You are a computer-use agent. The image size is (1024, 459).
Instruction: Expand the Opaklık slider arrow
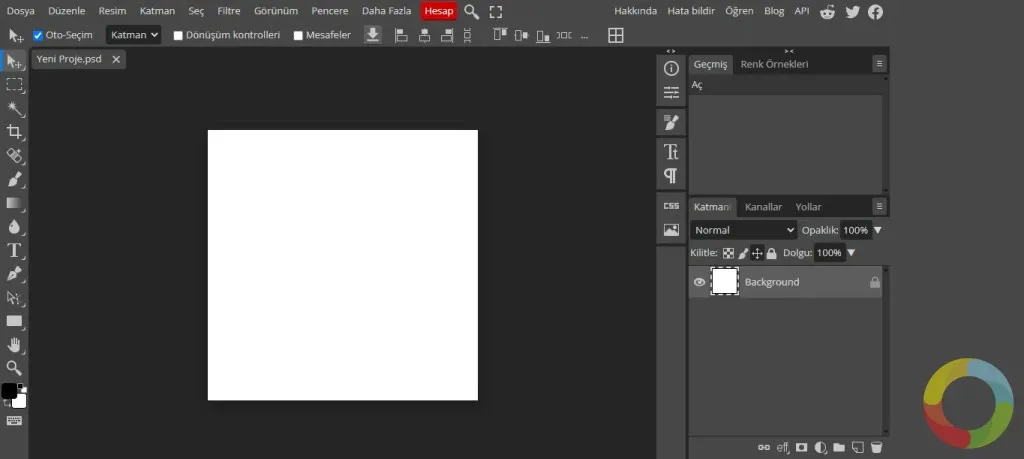[878, 230]
